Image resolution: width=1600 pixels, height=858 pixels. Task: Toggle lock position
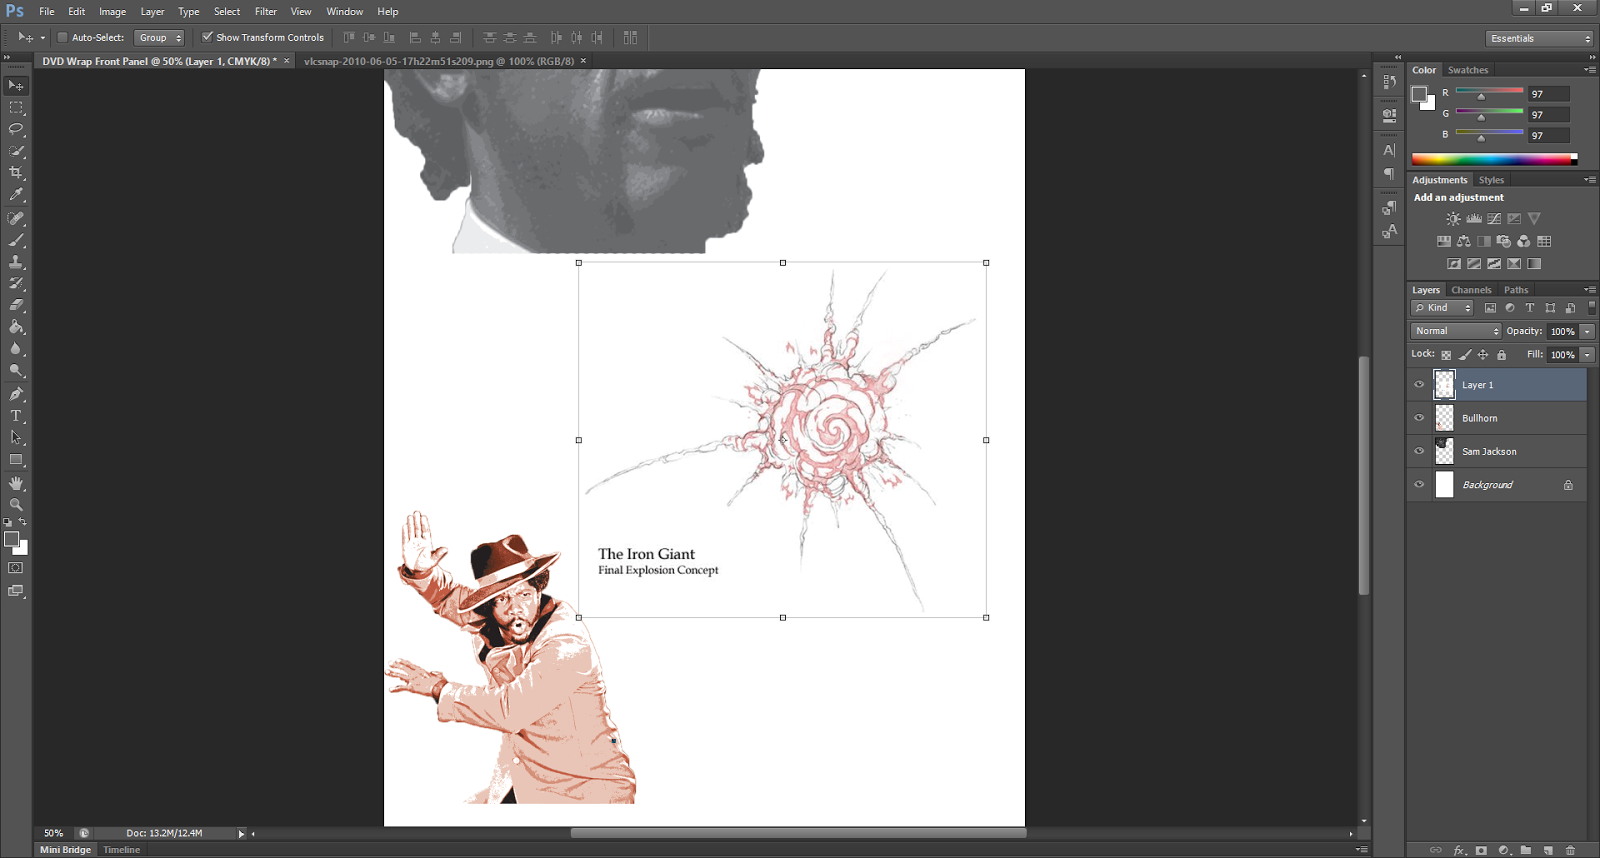pos(1483,355)
